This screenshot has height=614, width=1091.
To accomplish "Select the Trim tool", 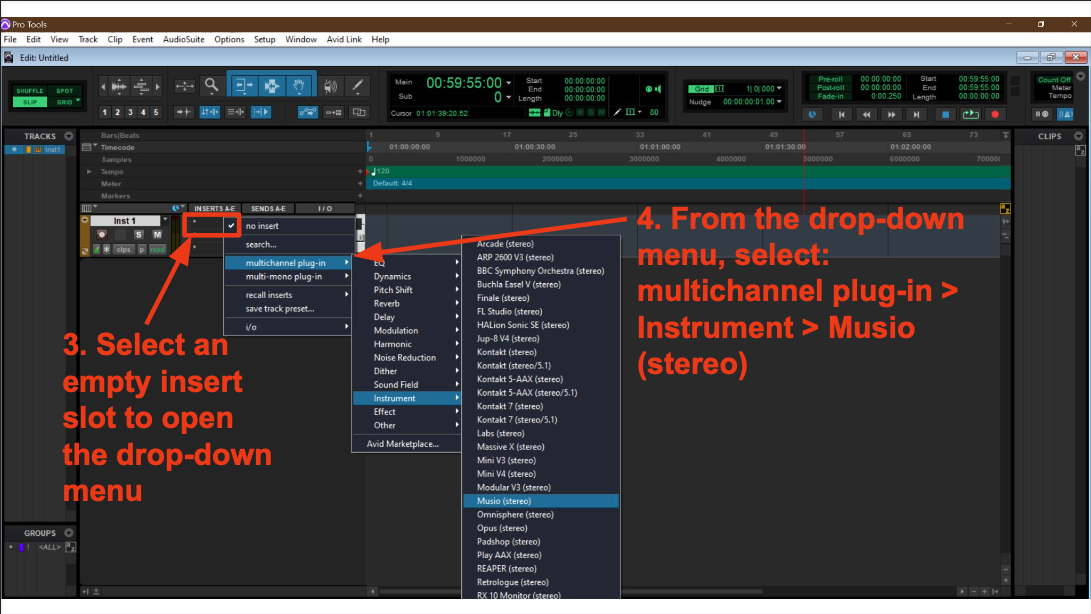I will click(x=244, y=86).
